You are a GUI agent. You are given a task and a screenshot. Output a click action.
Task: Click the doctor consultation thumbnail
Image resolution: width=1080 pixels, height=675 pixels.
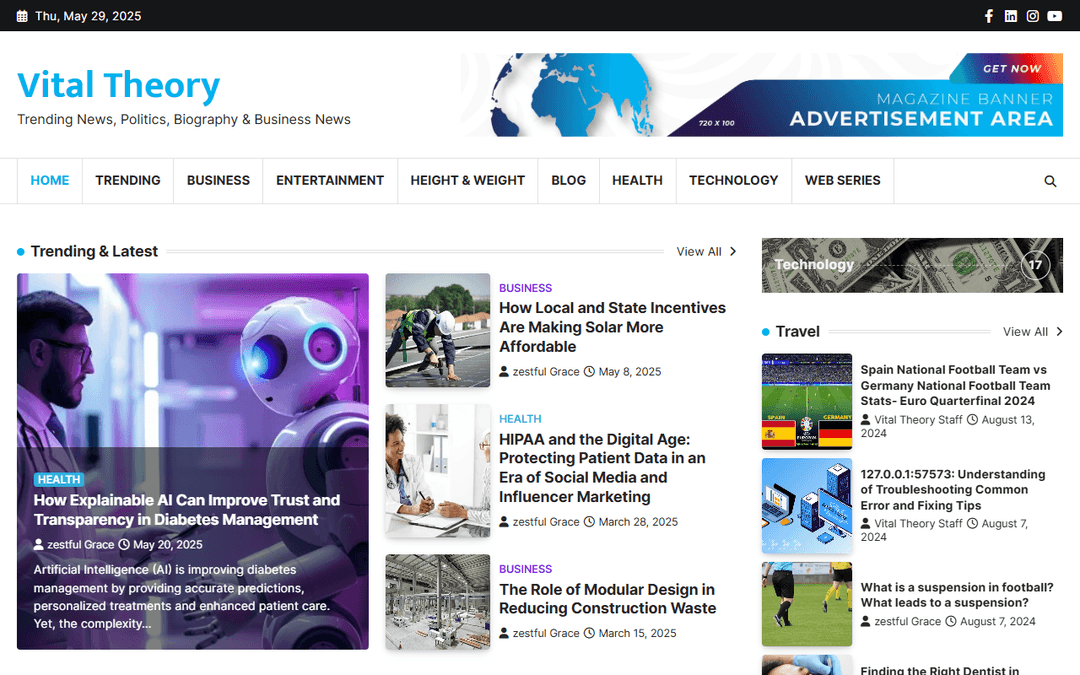click(437, 470)
